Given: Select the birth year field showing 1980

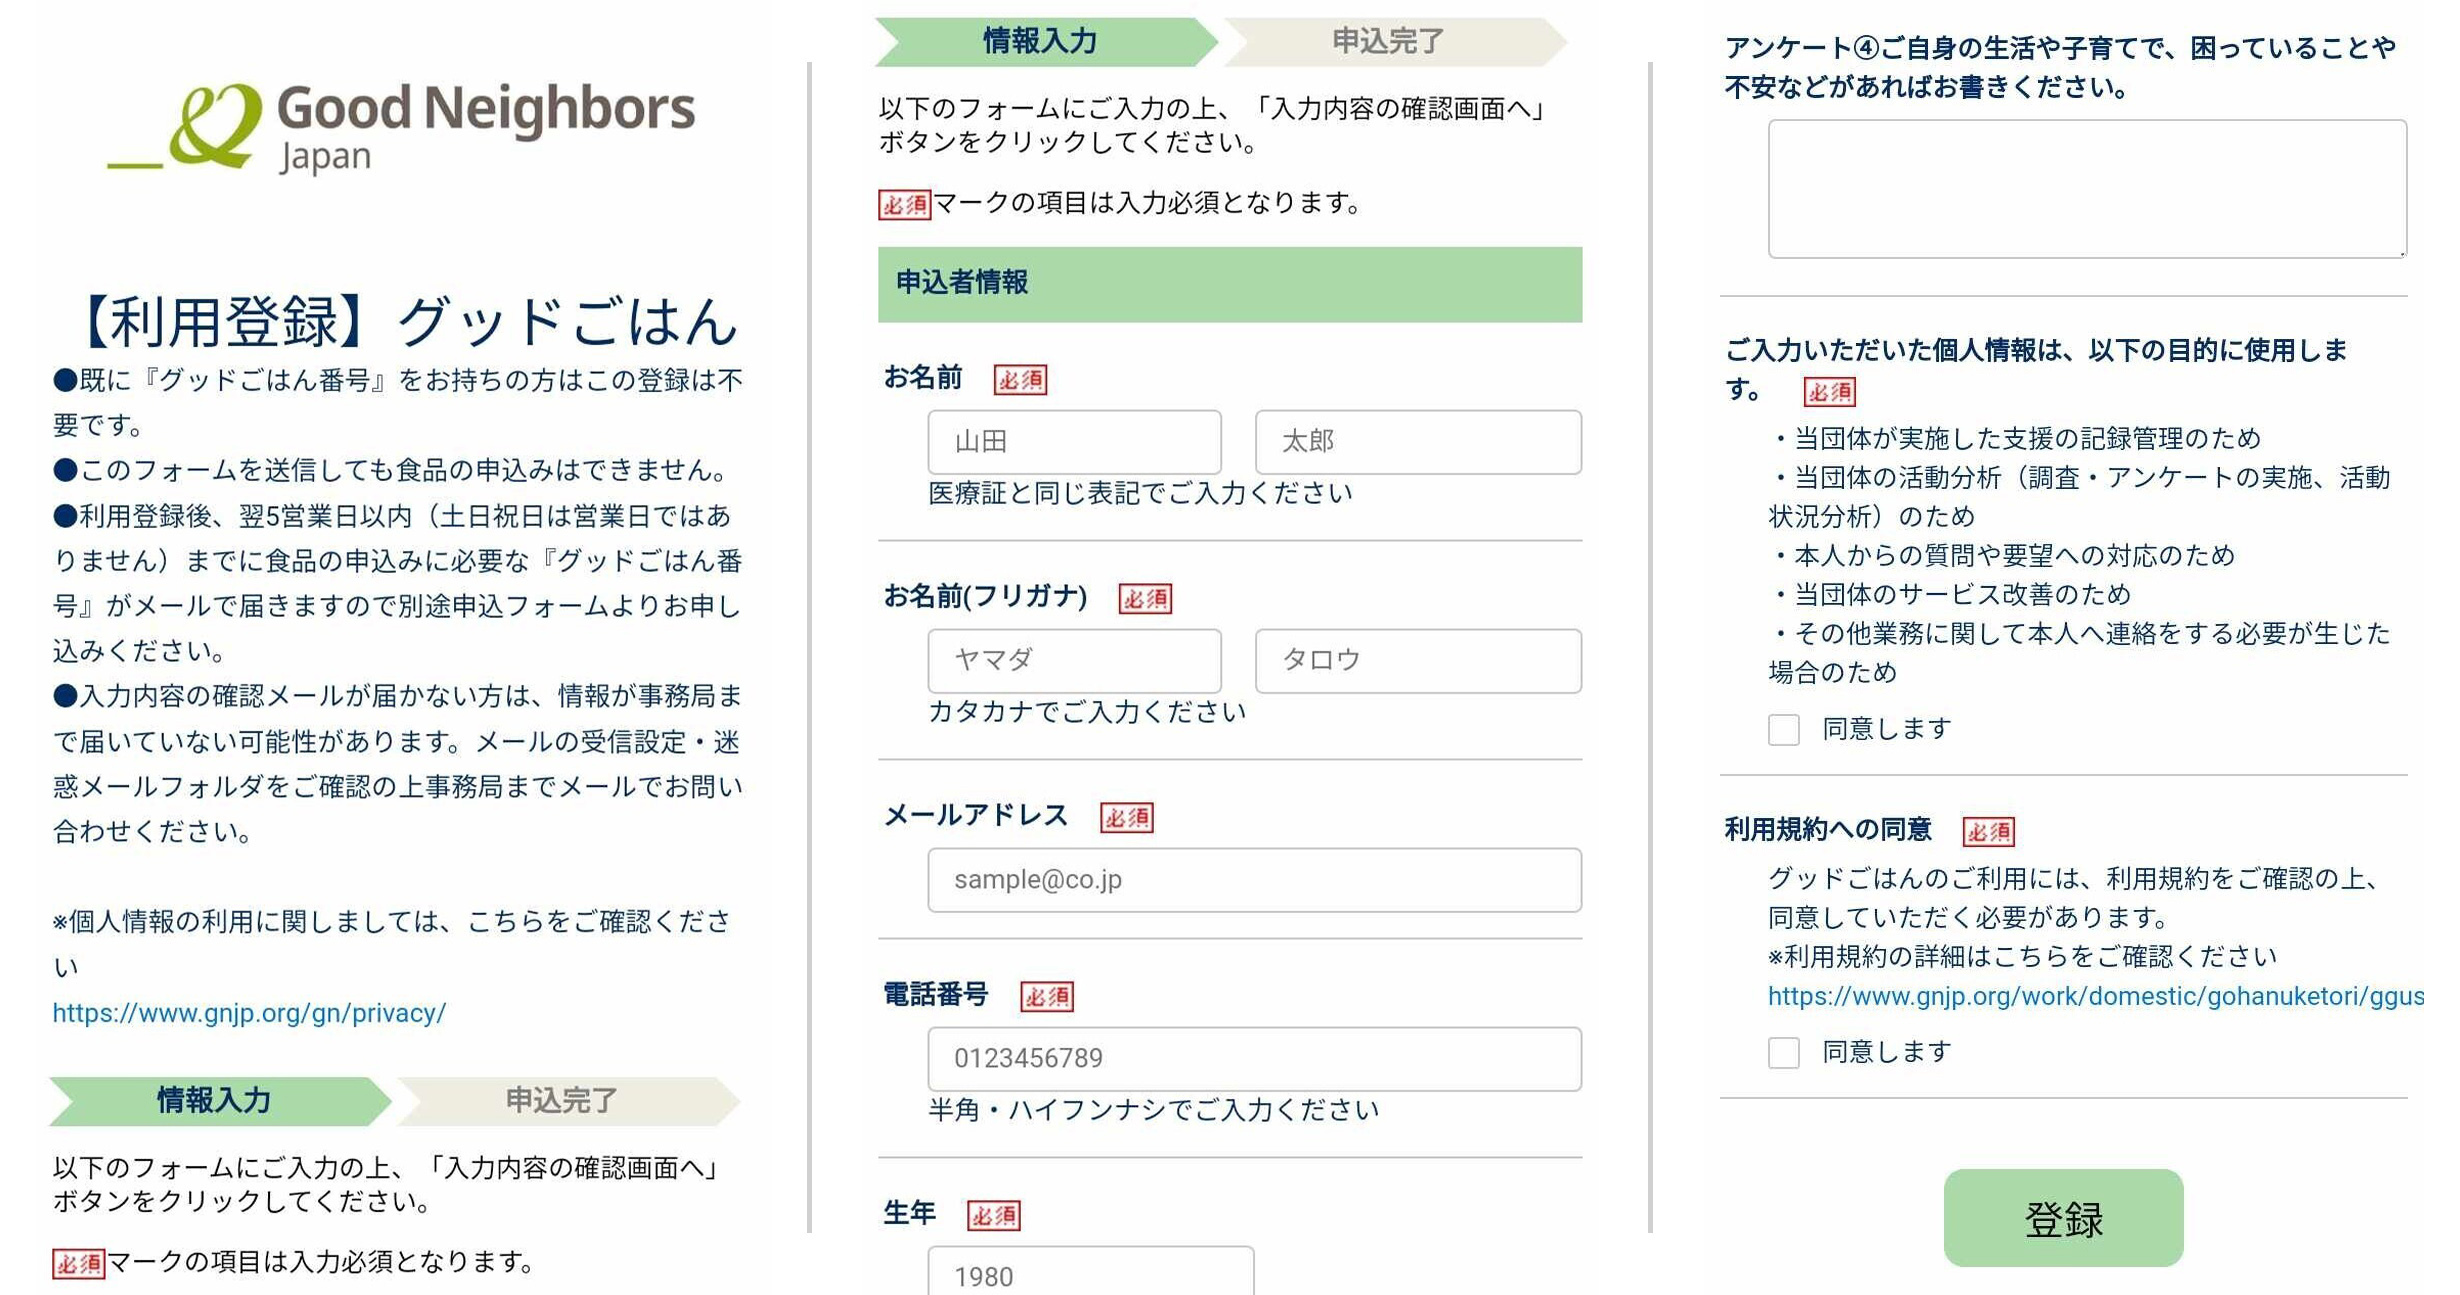Looking at the screenshot, I should coord(1090,1271).
